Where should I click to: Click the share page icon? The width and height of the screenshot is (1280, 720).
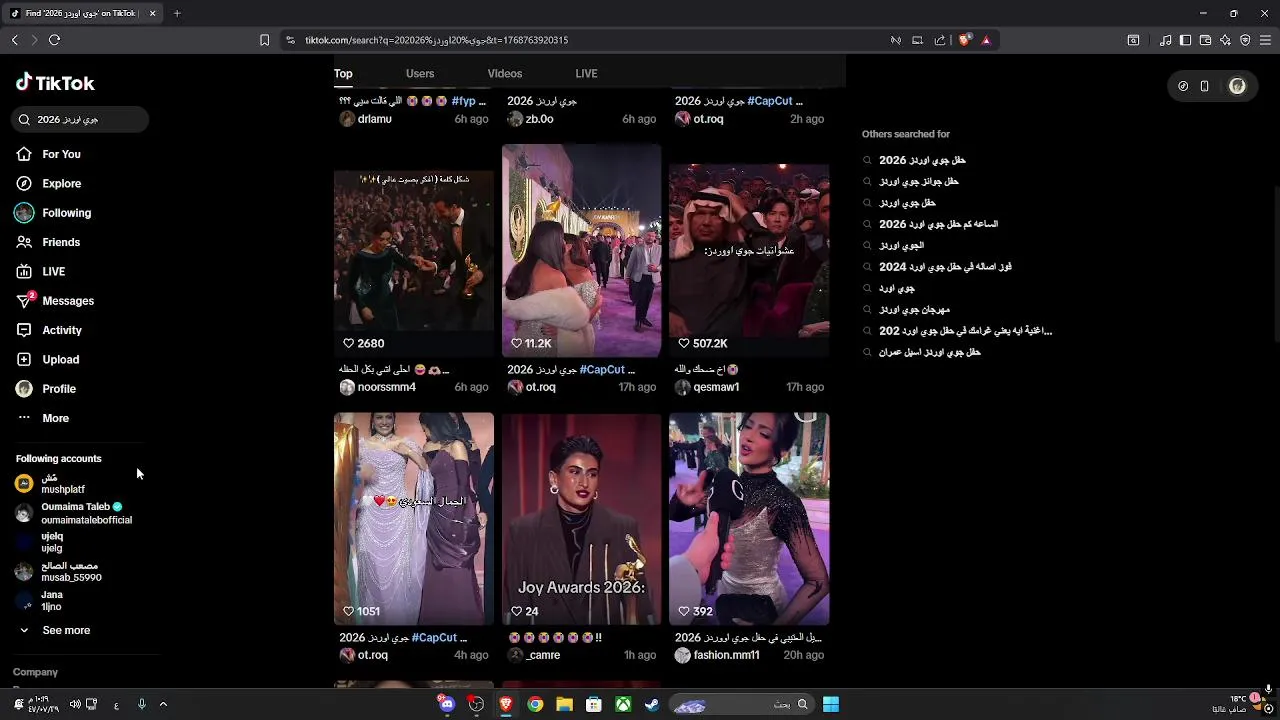click(x=940, y=40)
